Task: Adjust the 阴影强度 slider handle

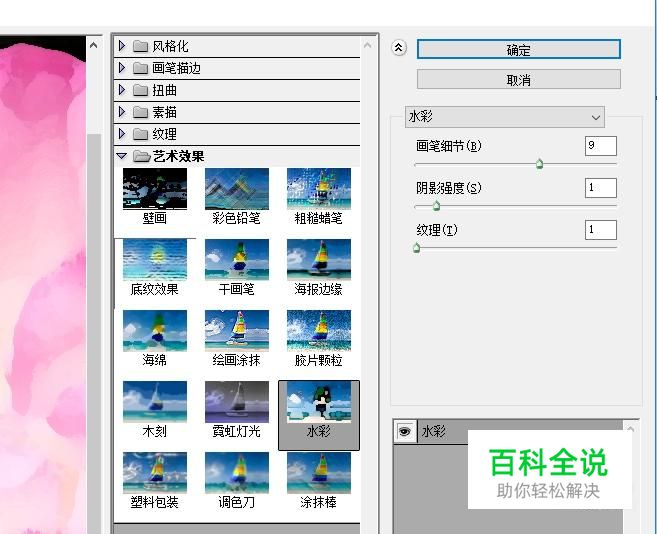Action: point(436,205)
